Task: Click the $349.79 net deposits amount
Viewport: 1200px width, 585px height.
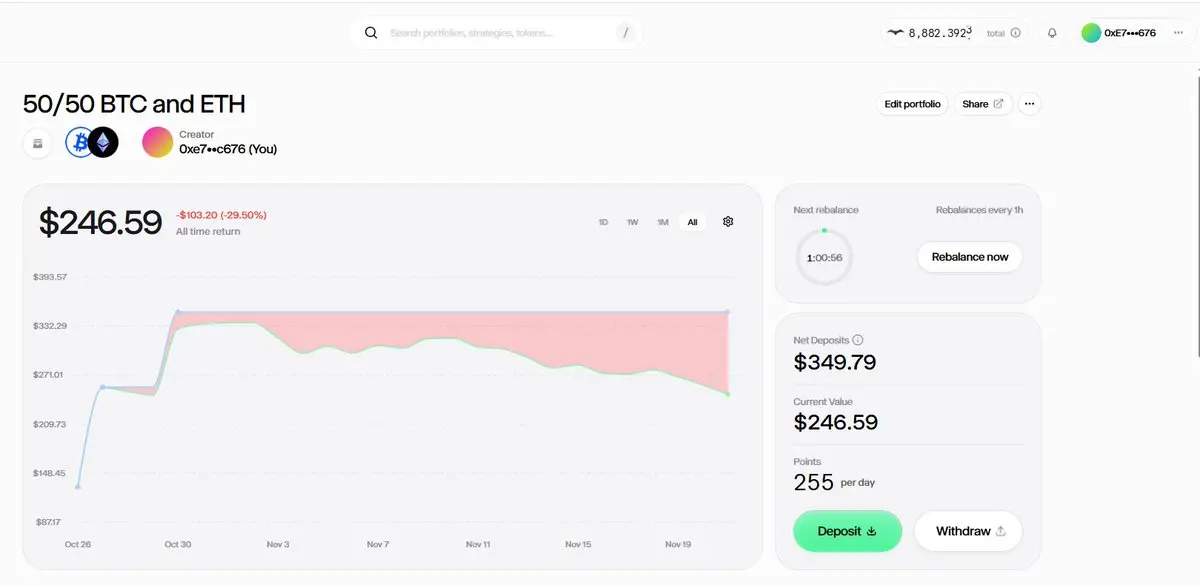Action: (835, 362)
